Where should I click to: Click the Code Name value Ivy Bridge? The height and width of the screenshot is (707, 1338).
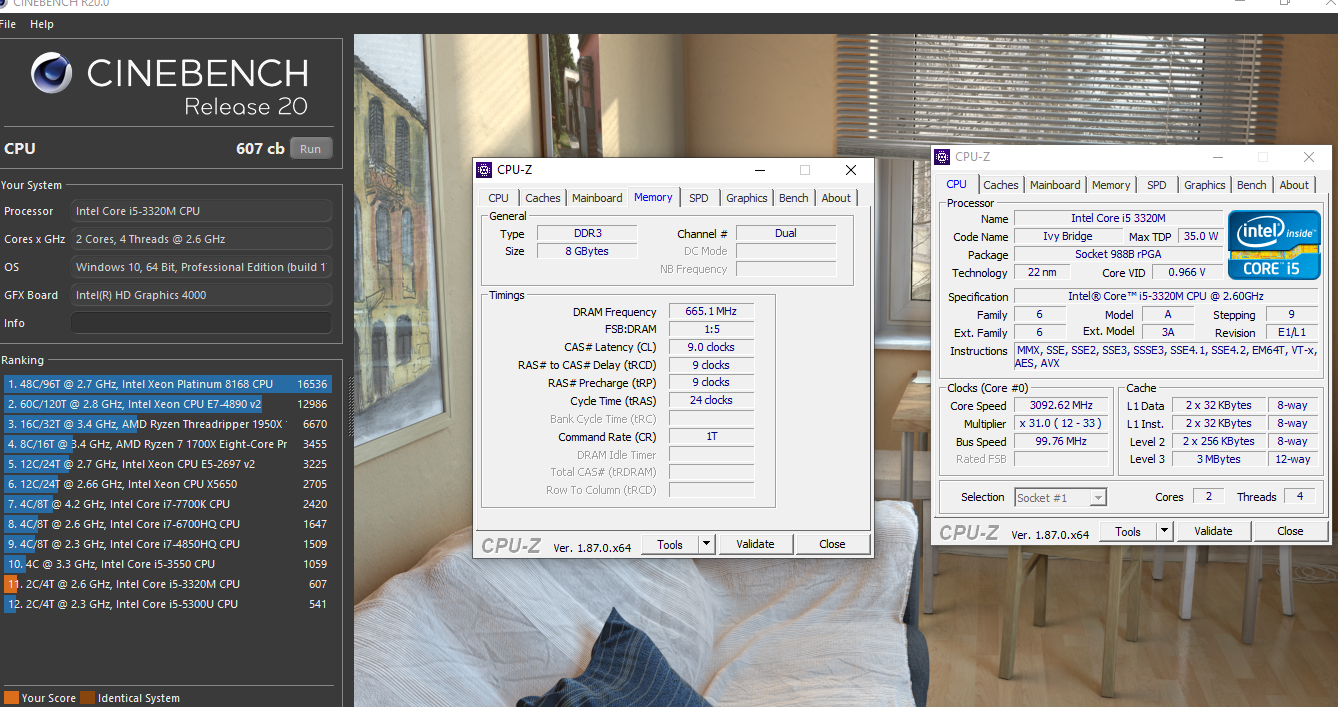tap(1070, 237)
